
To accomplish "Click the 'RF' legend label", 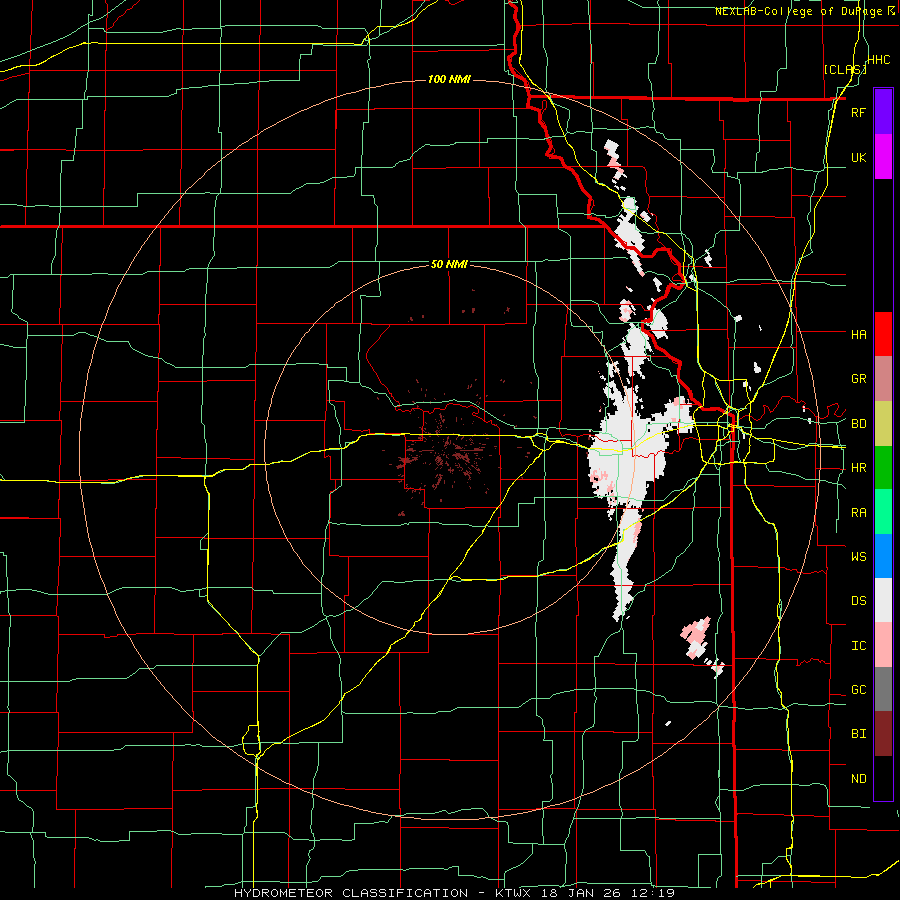I will [x=858, y=113].
